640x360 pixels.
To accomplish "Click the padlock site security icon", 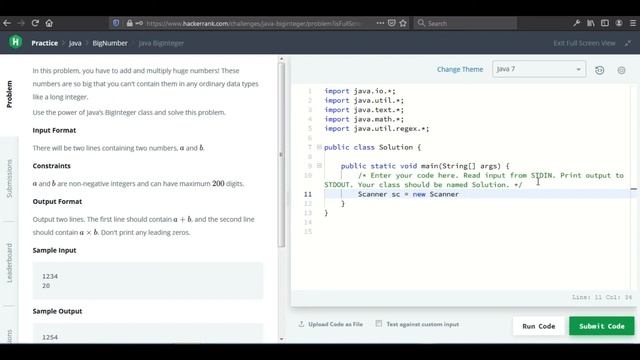I will [129, 23].
